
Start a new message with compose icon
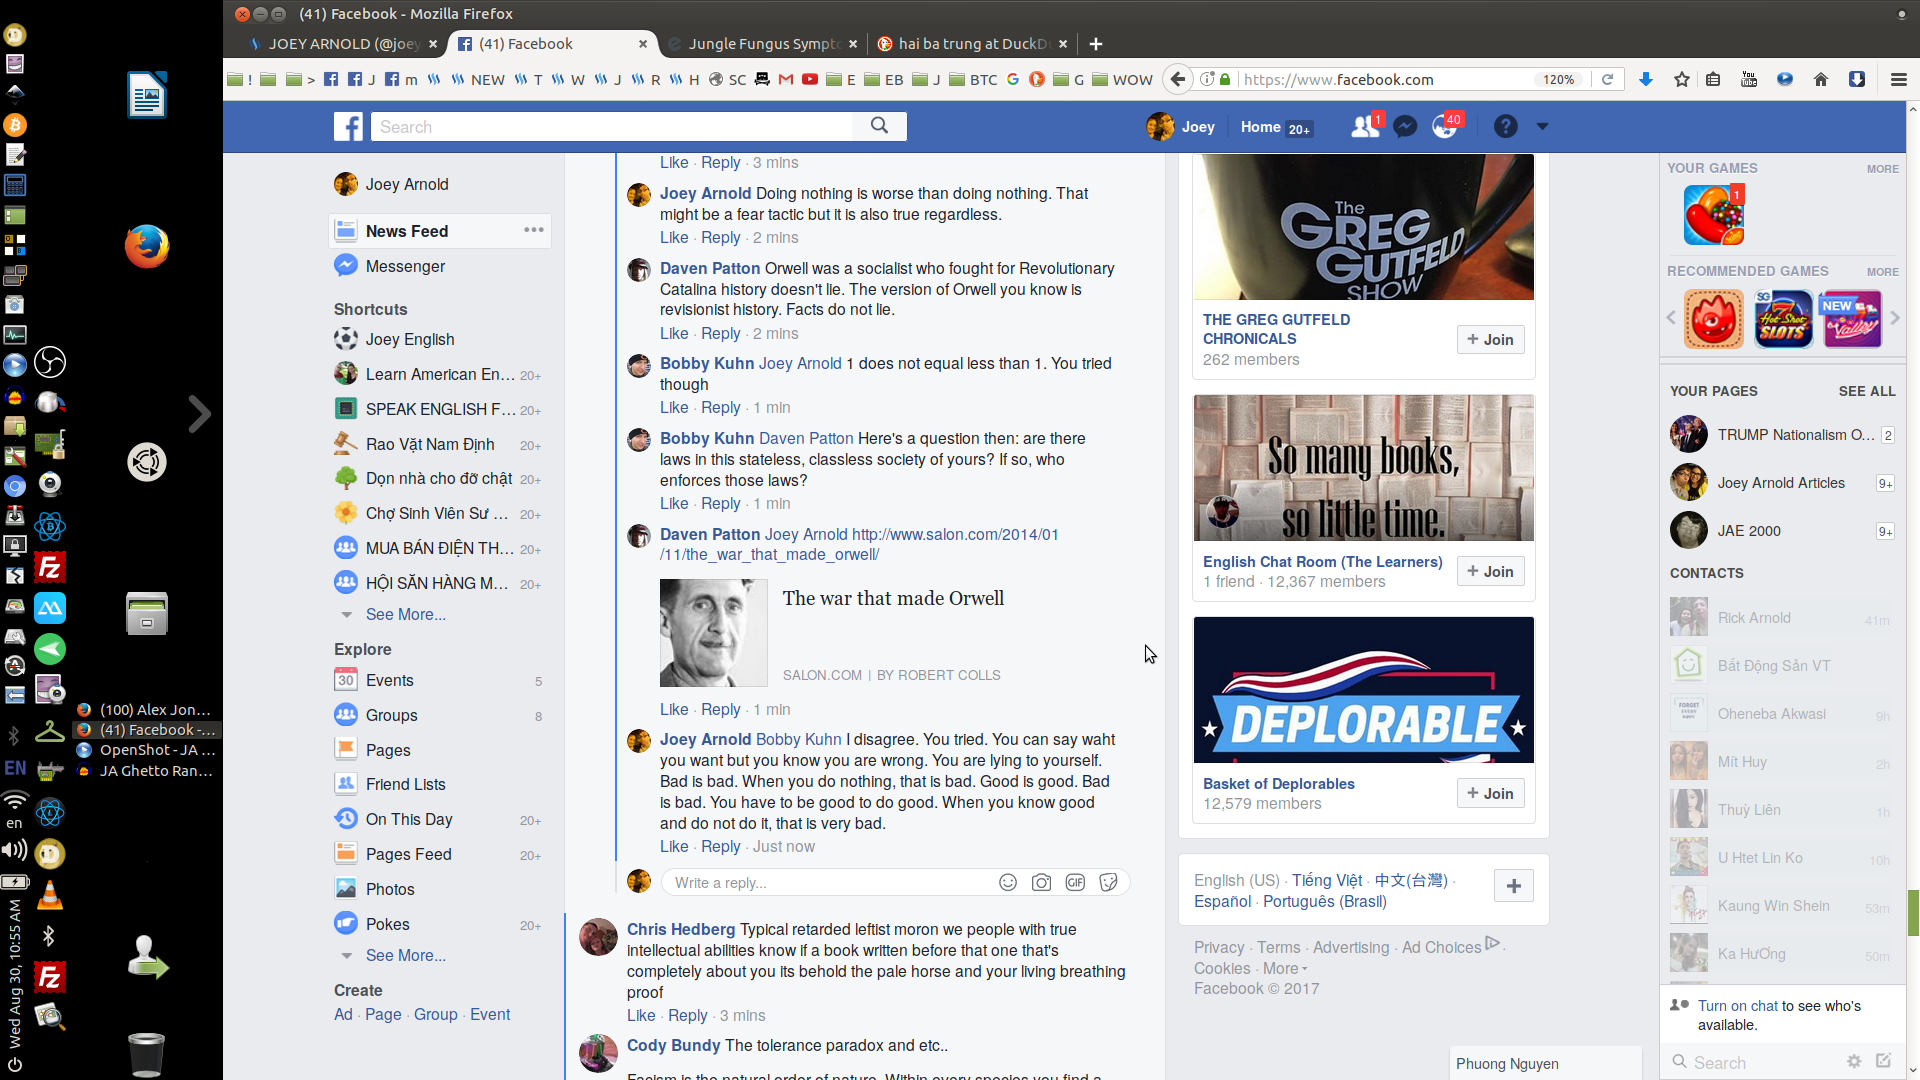[1884, 1061]
